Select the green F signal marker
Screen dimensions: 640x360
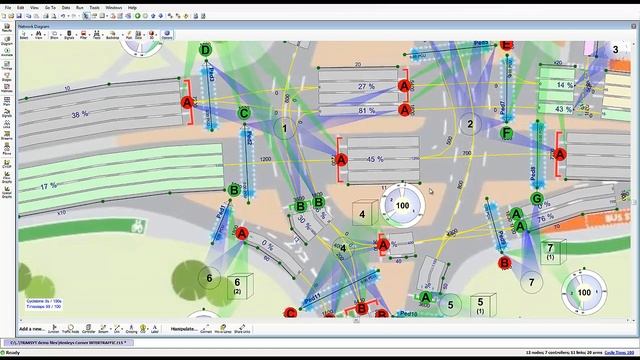[507, 133]
